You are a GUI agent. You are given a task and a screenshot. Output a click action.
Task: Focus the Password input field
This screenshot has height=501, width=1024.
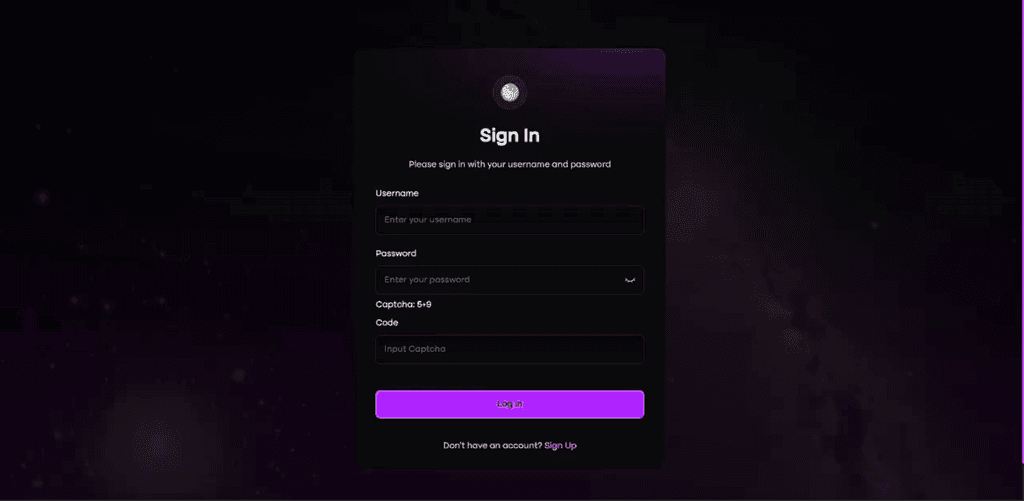tap(509, 280)
